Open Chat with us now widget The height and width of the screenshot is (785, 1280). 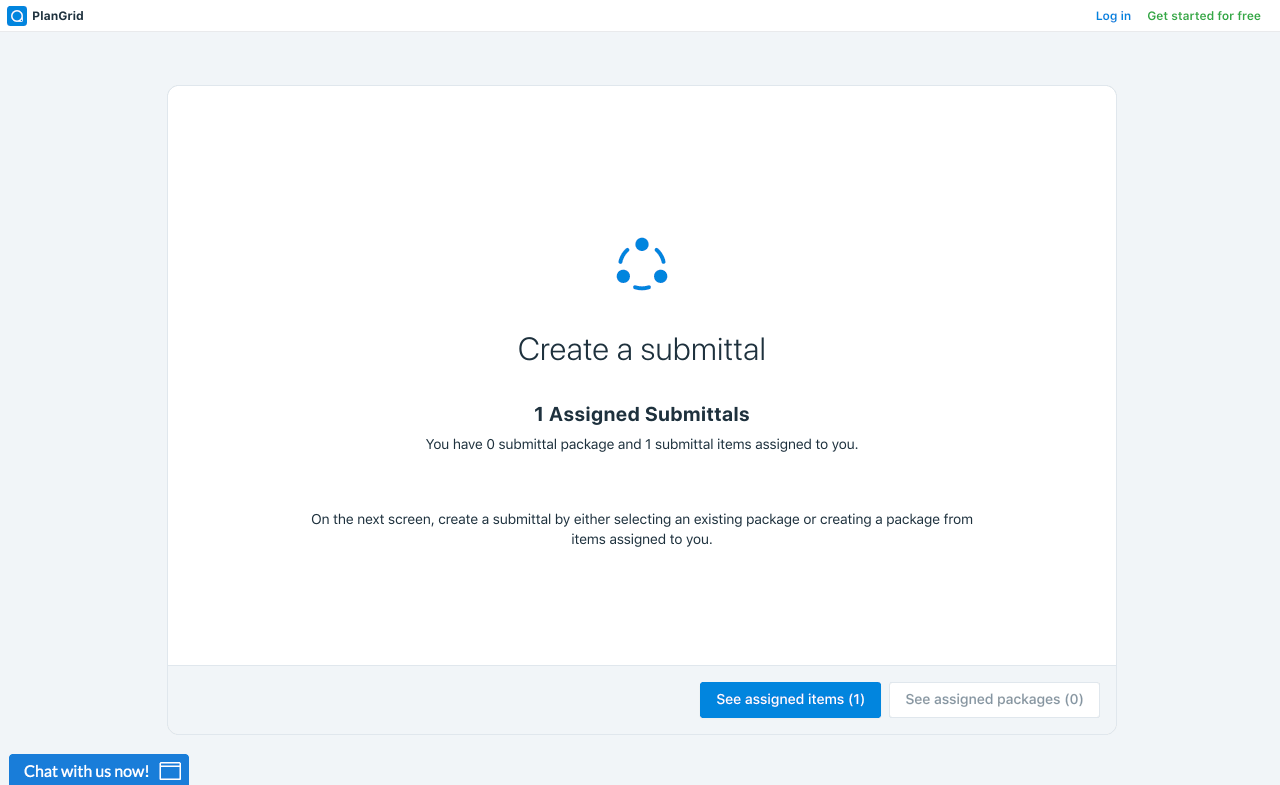(x=99, y=770)
